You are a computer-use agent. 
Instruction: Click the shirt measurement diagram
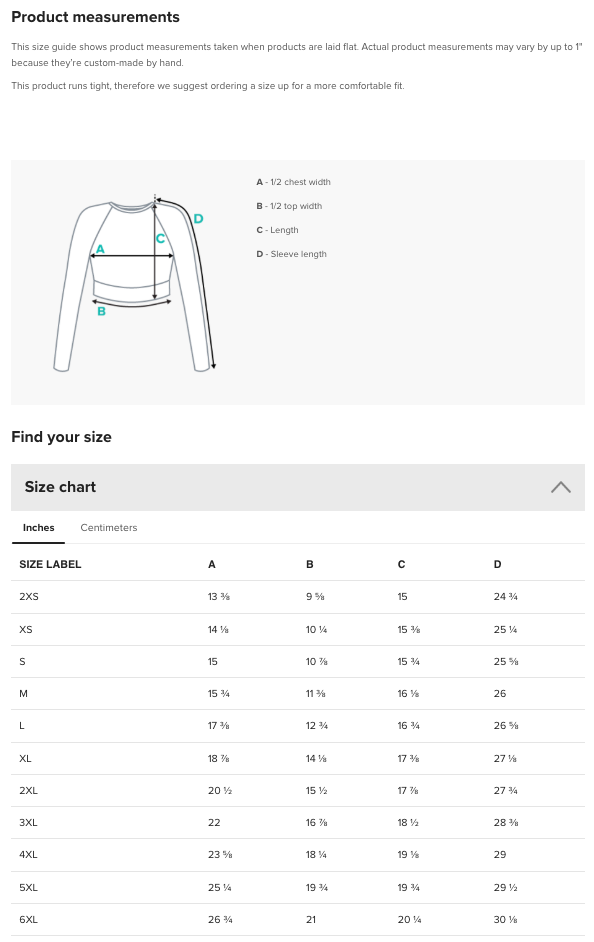(135, 280)
